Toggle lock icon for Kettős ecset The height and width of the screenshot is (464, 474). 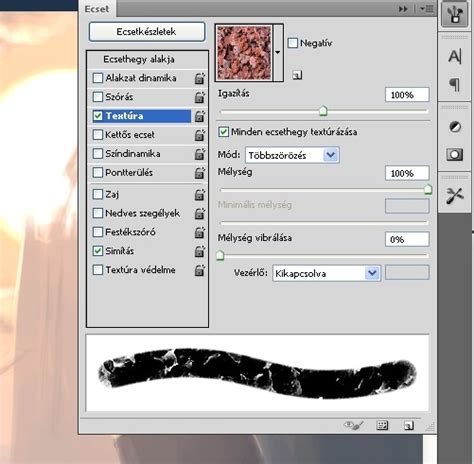(199, 135)
